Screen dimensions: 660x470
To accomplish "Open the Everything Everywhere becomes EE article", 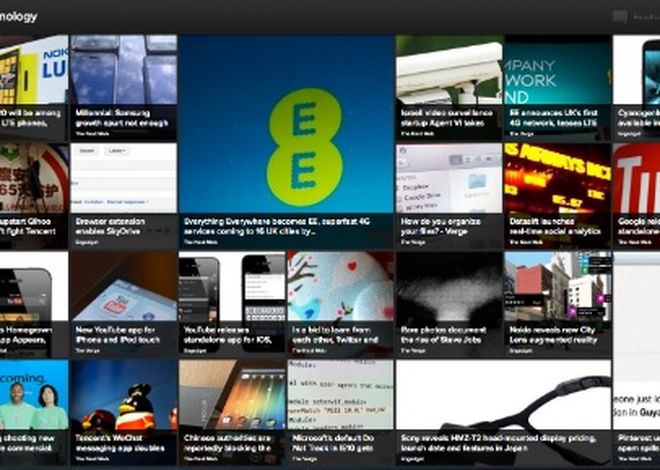I will [286, 142].
